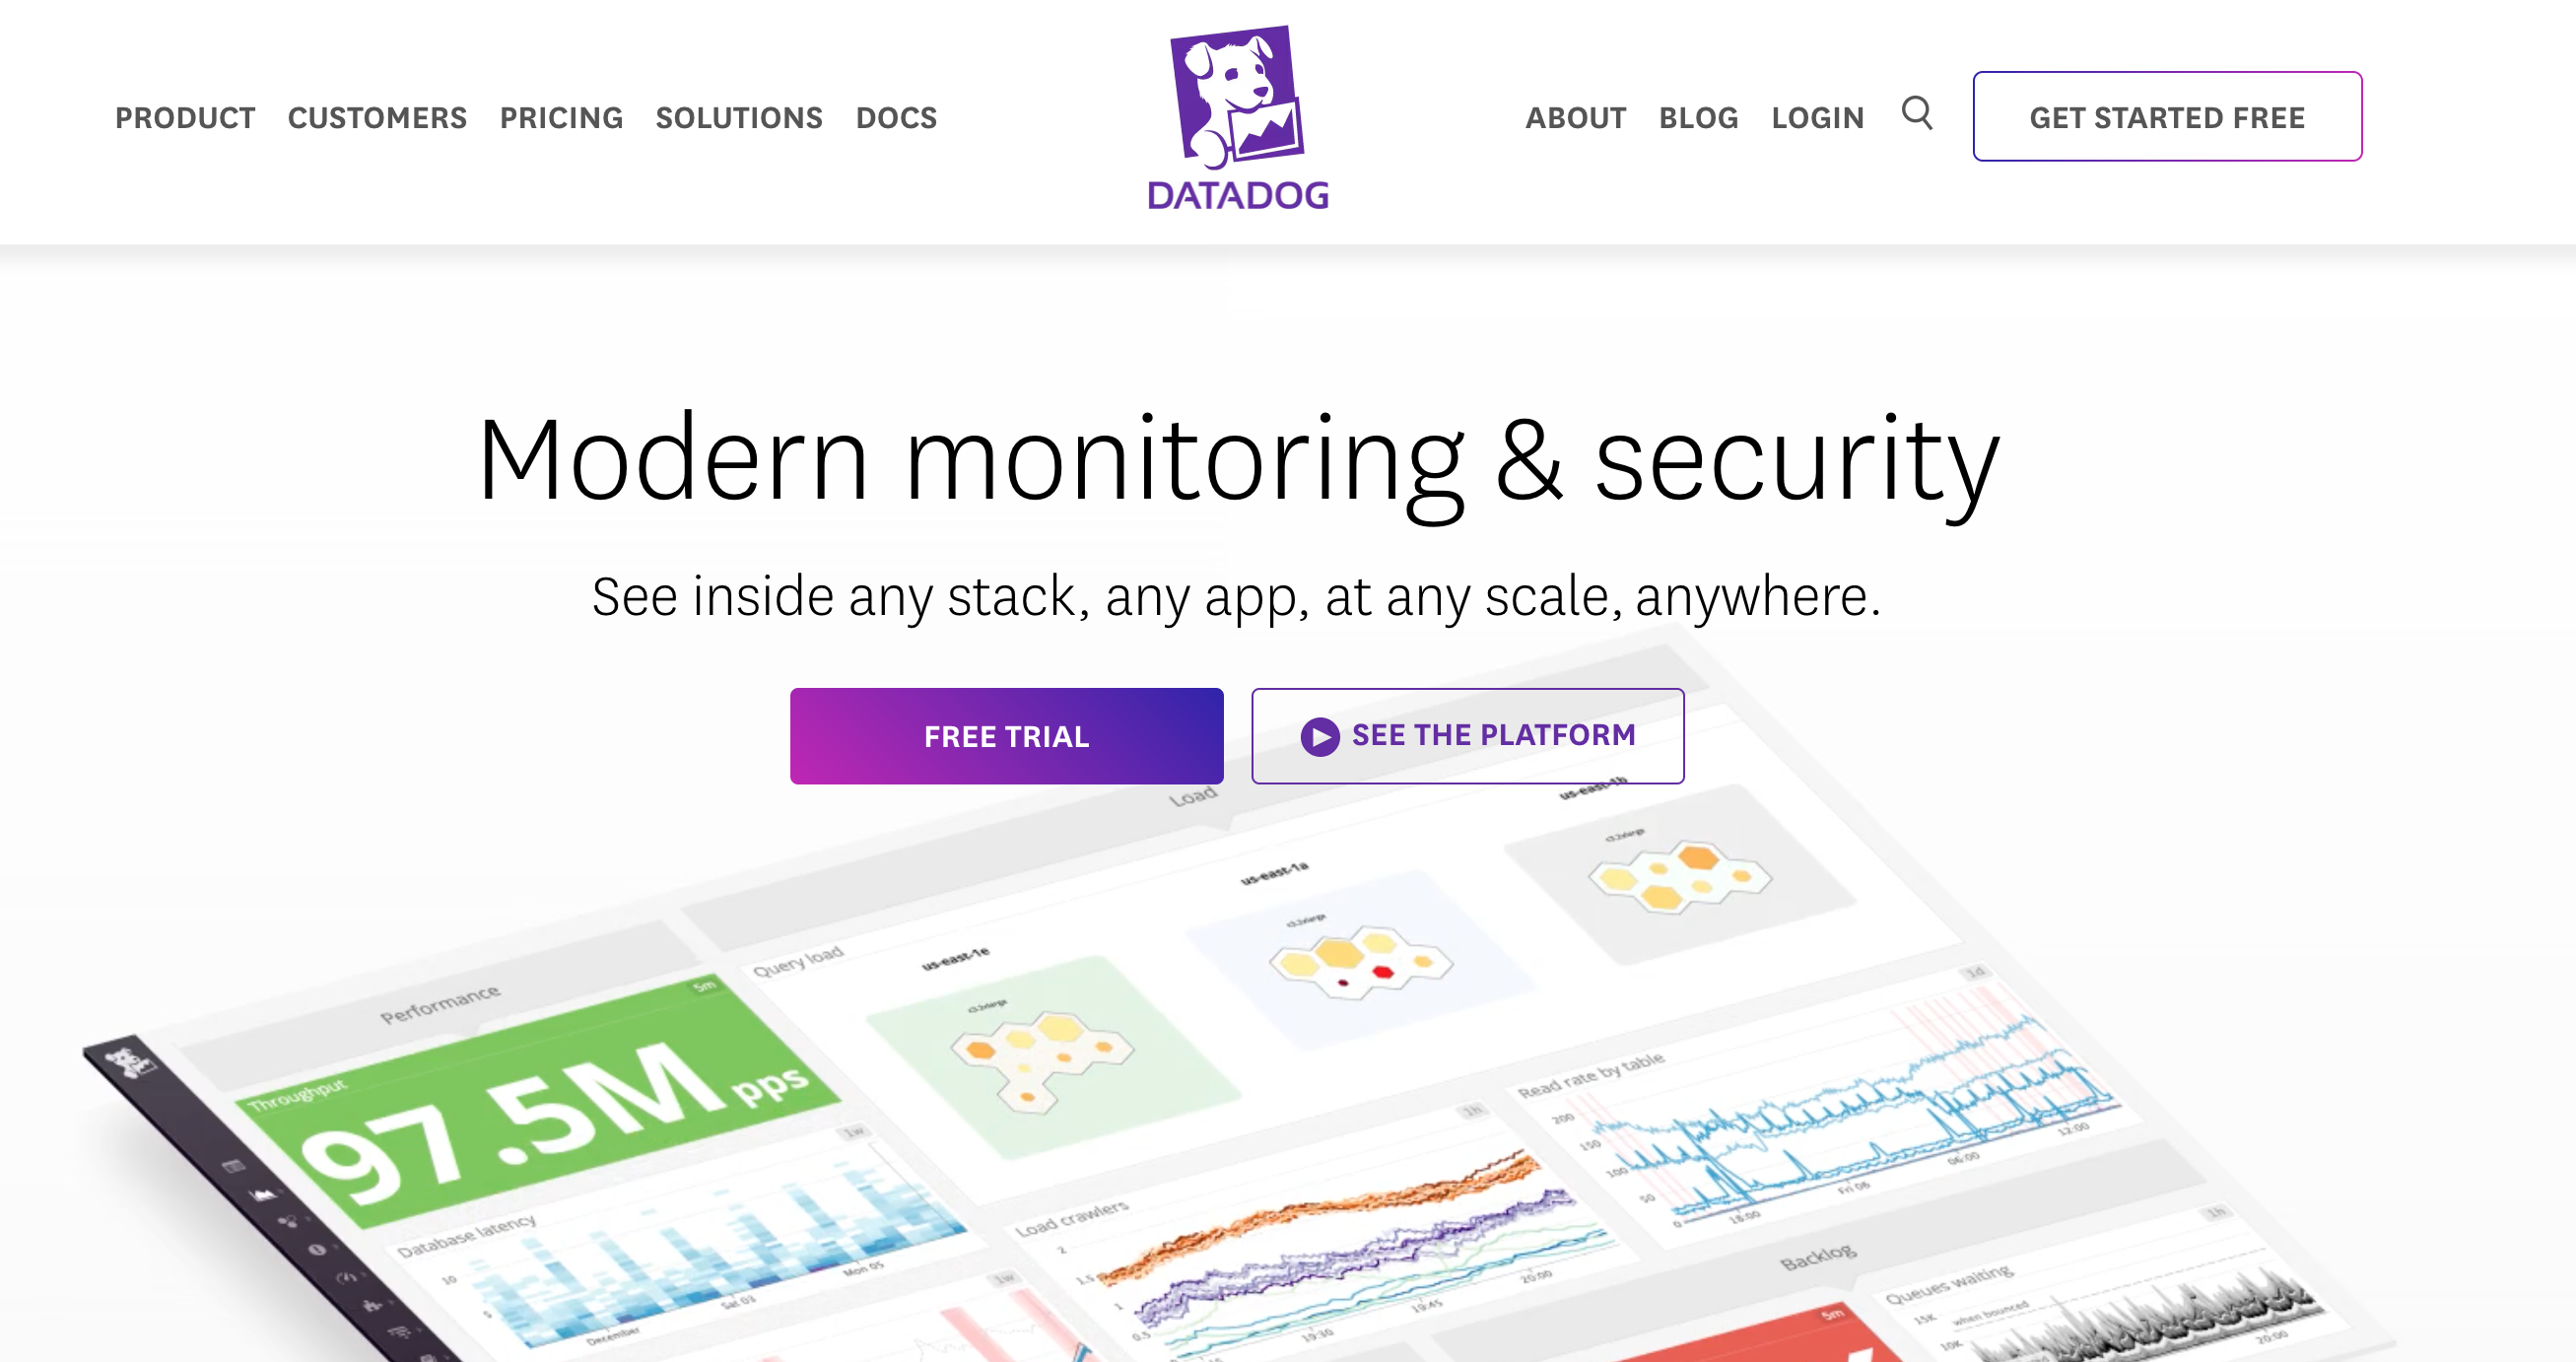Viewport: 2576px width, 1362px height.
Task: Click the BLOG navigation item
Action: [1699, 116]
